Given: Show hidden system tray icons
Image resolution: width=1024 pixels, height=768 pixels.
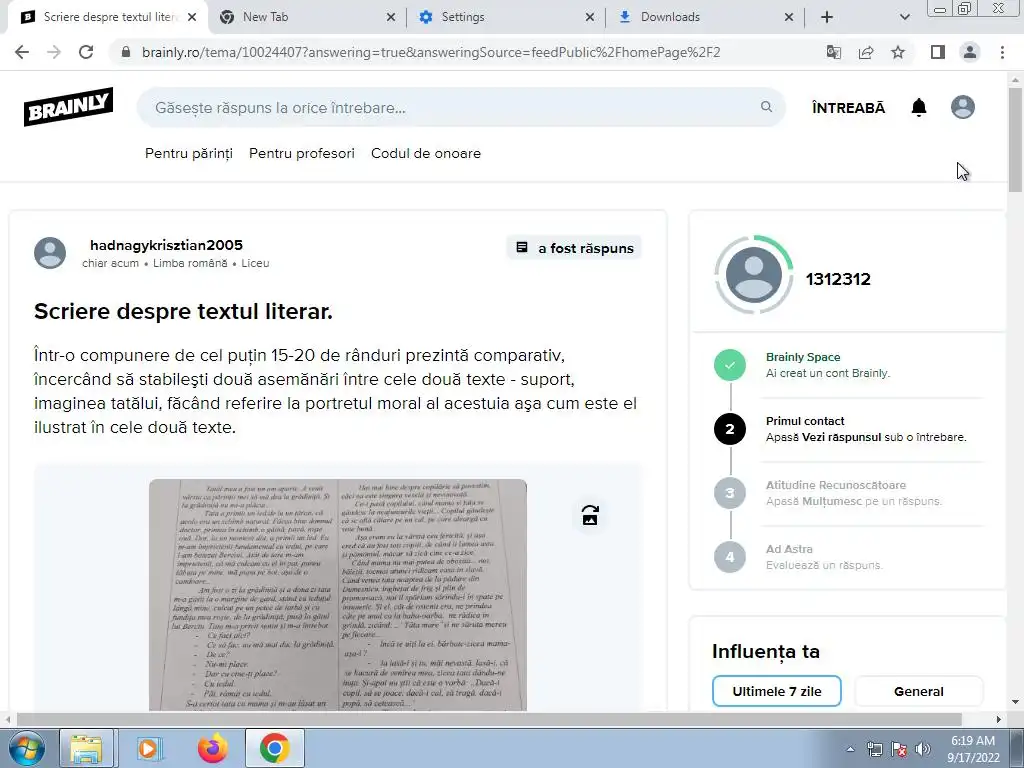Looking at the screenshot, I should coord(850,749).
